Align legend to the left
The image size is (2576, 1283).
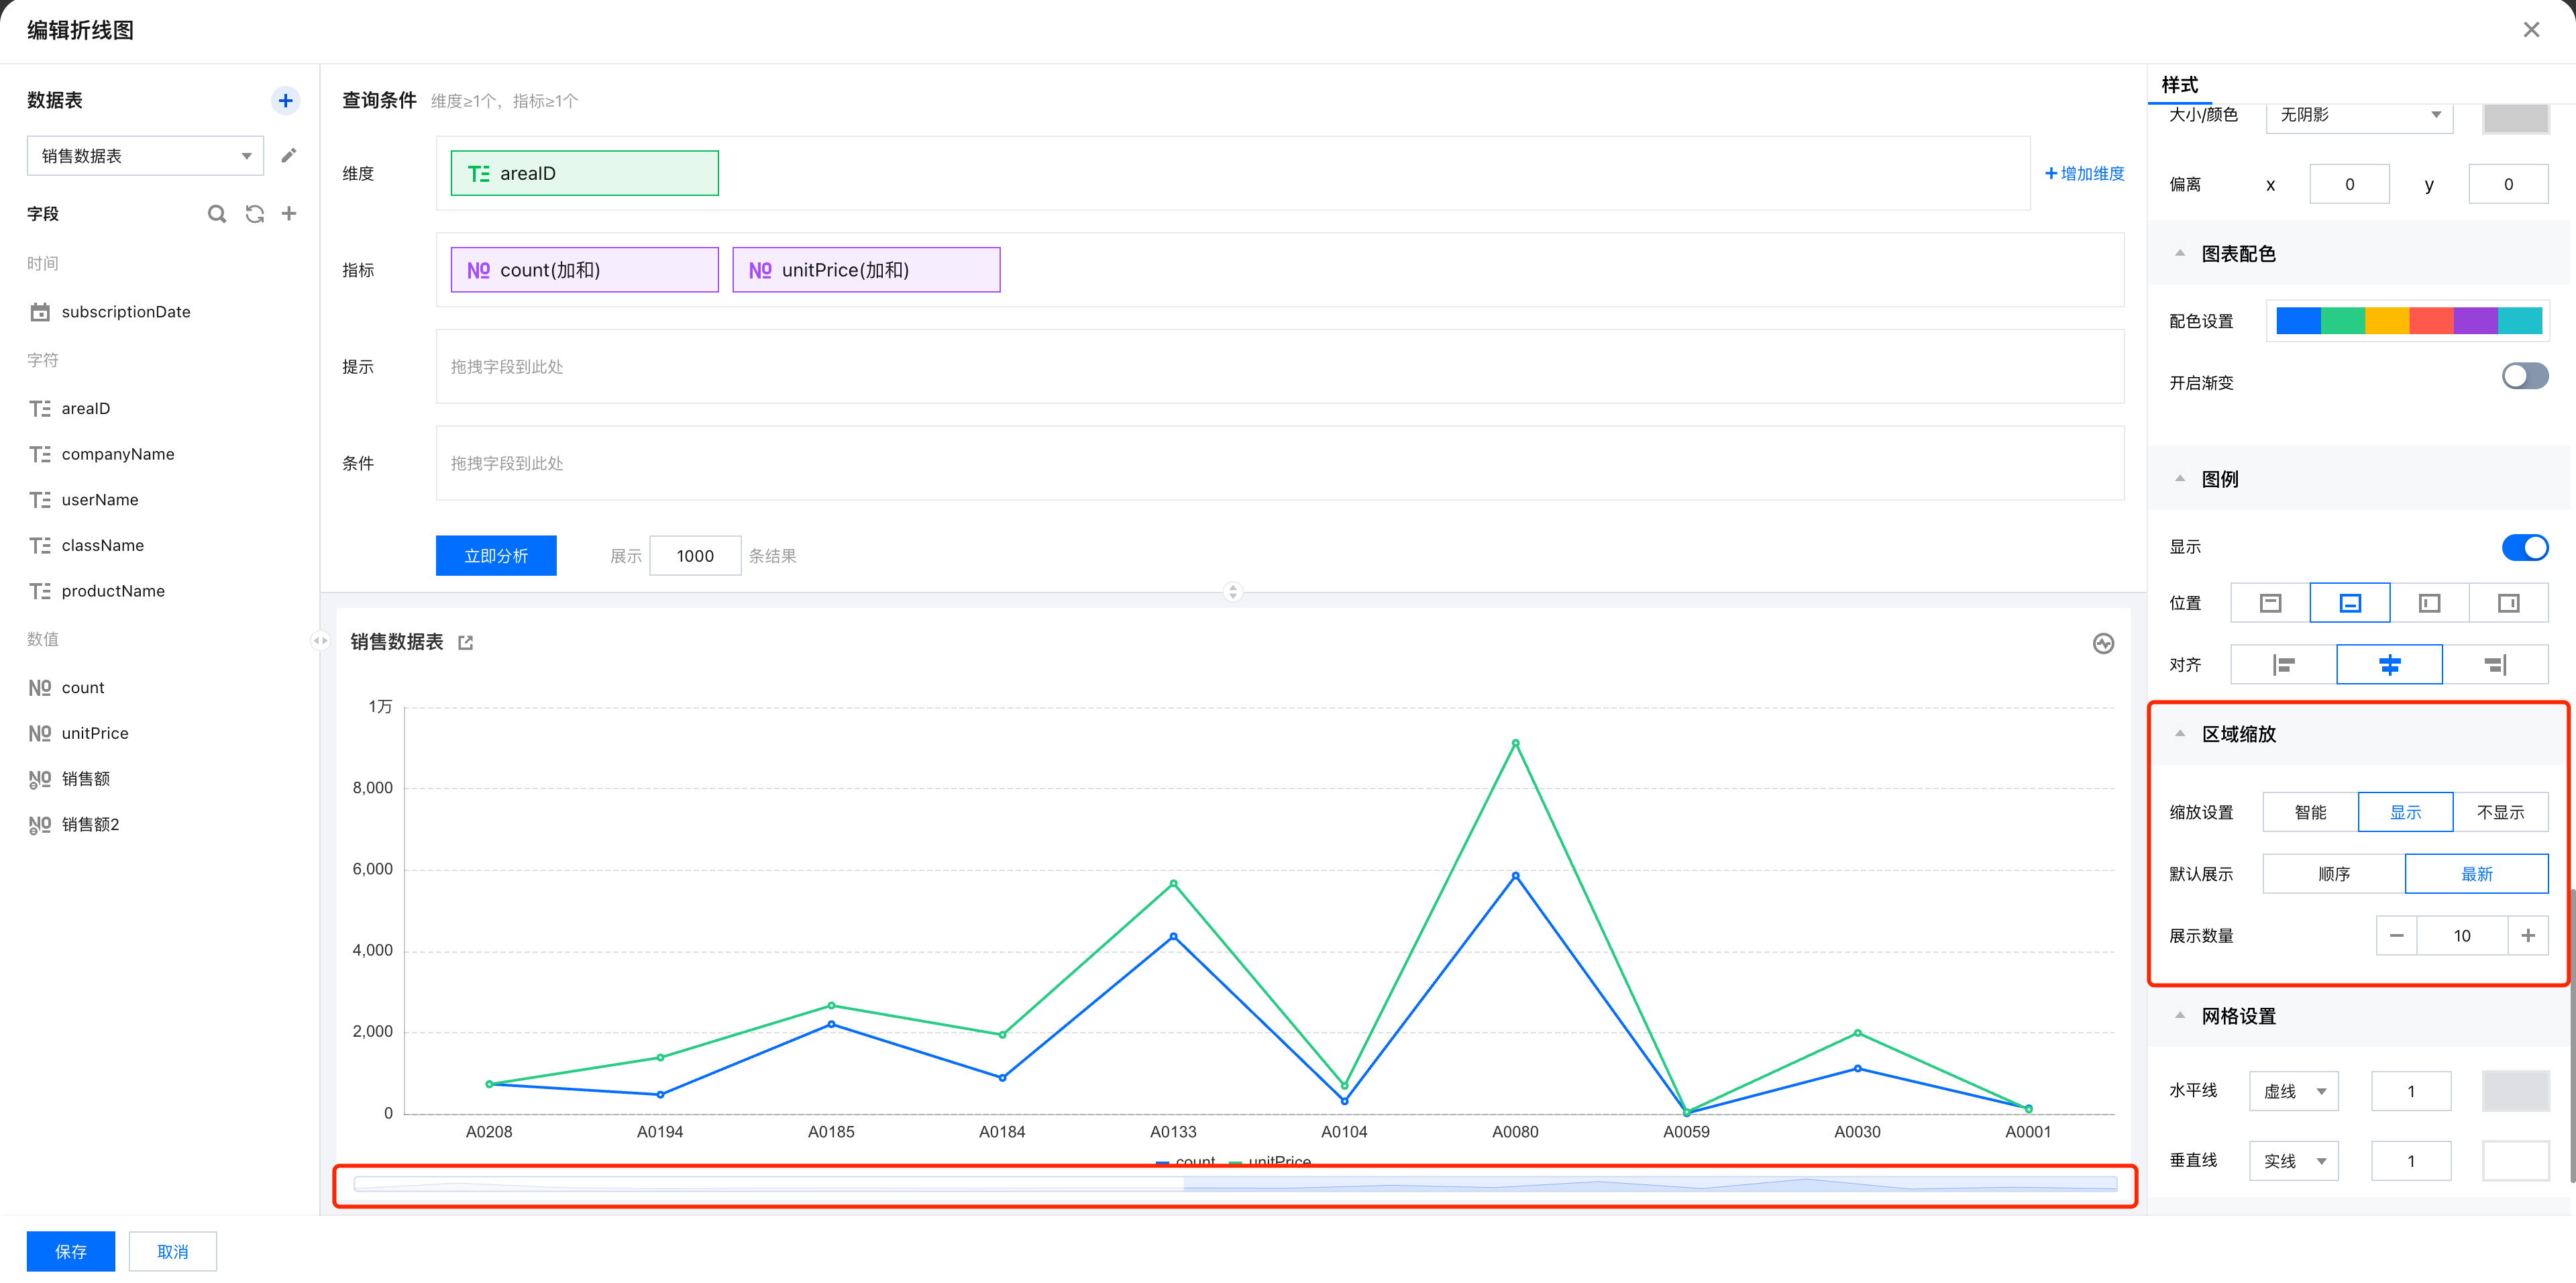tap(2283, 664)
